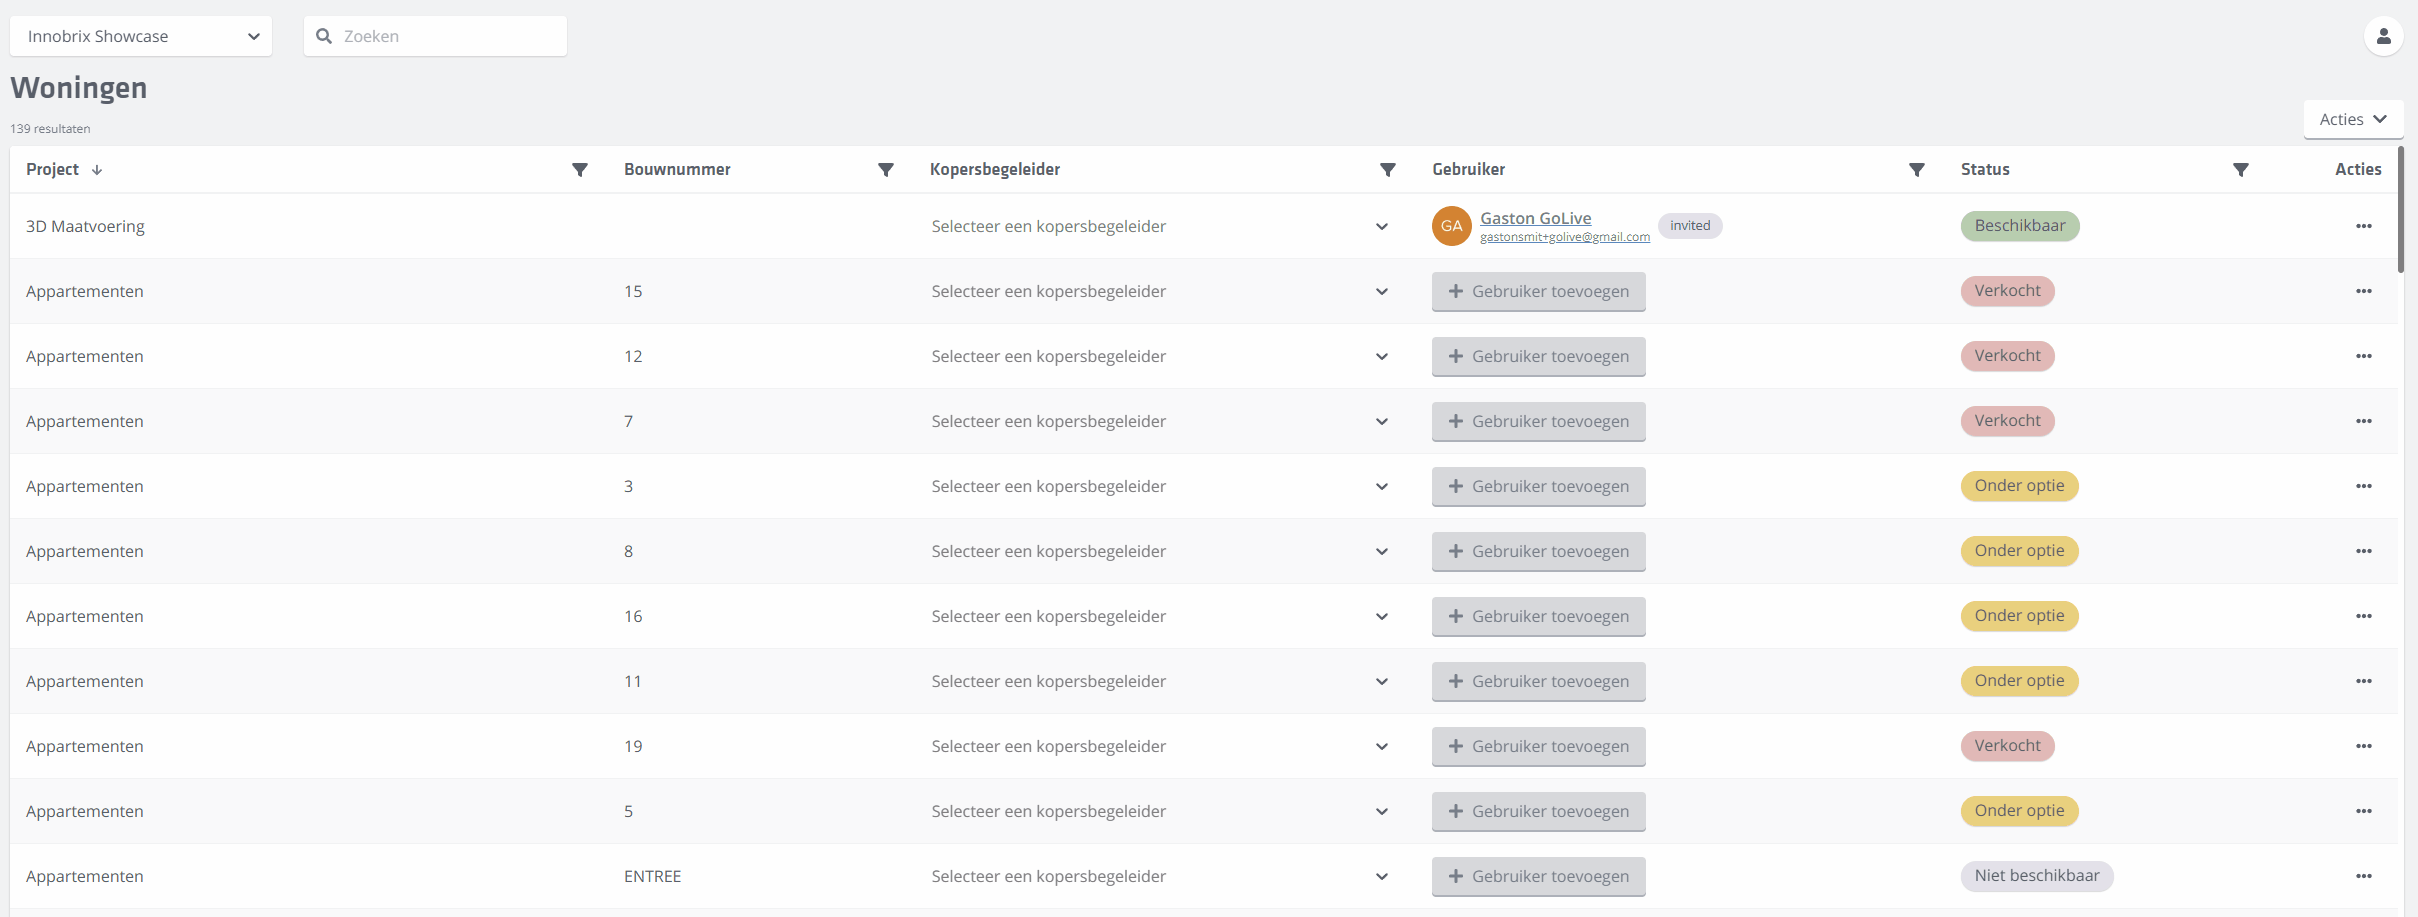Open actions menu for Appartementen ENTREE row
The image size is (2418, 917).
click(x=2363, y=876)
